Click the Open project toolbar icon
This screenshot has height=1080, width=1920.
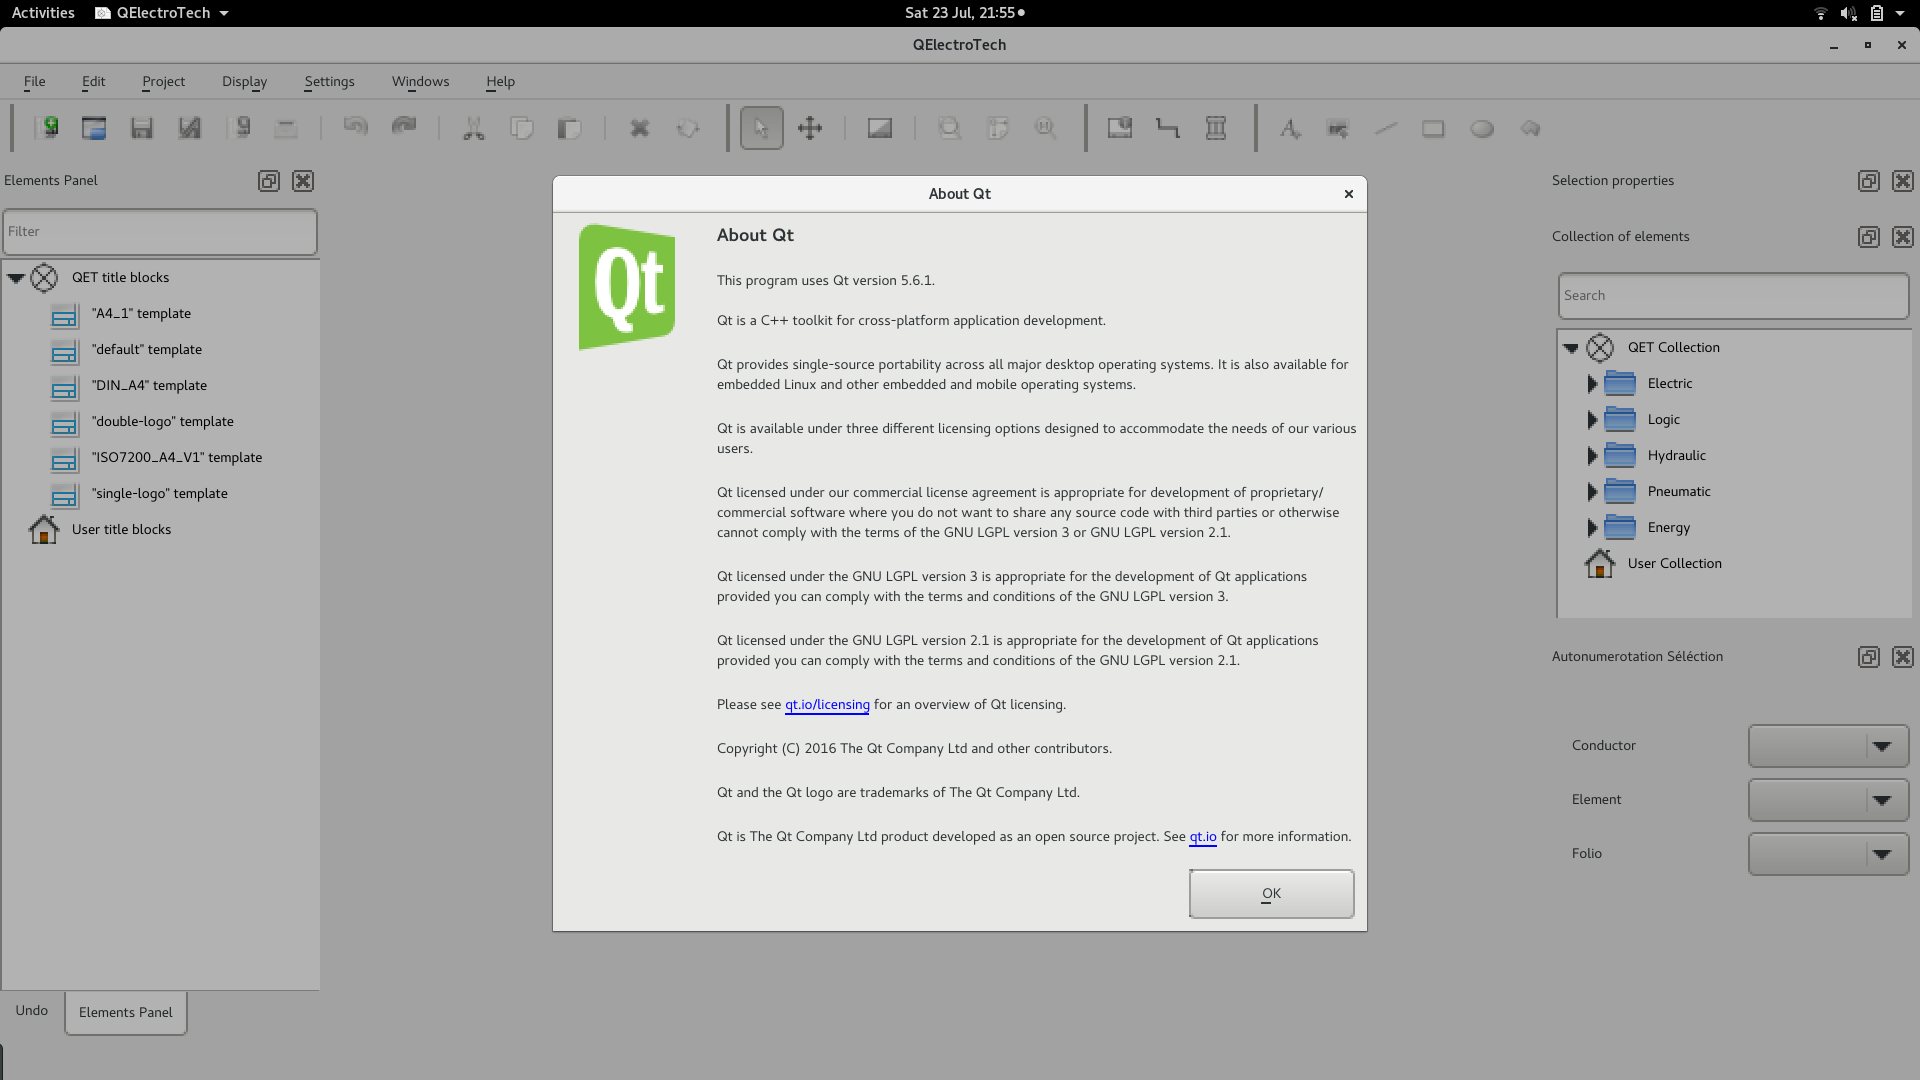pyautogui.click(x=94, y=128)
